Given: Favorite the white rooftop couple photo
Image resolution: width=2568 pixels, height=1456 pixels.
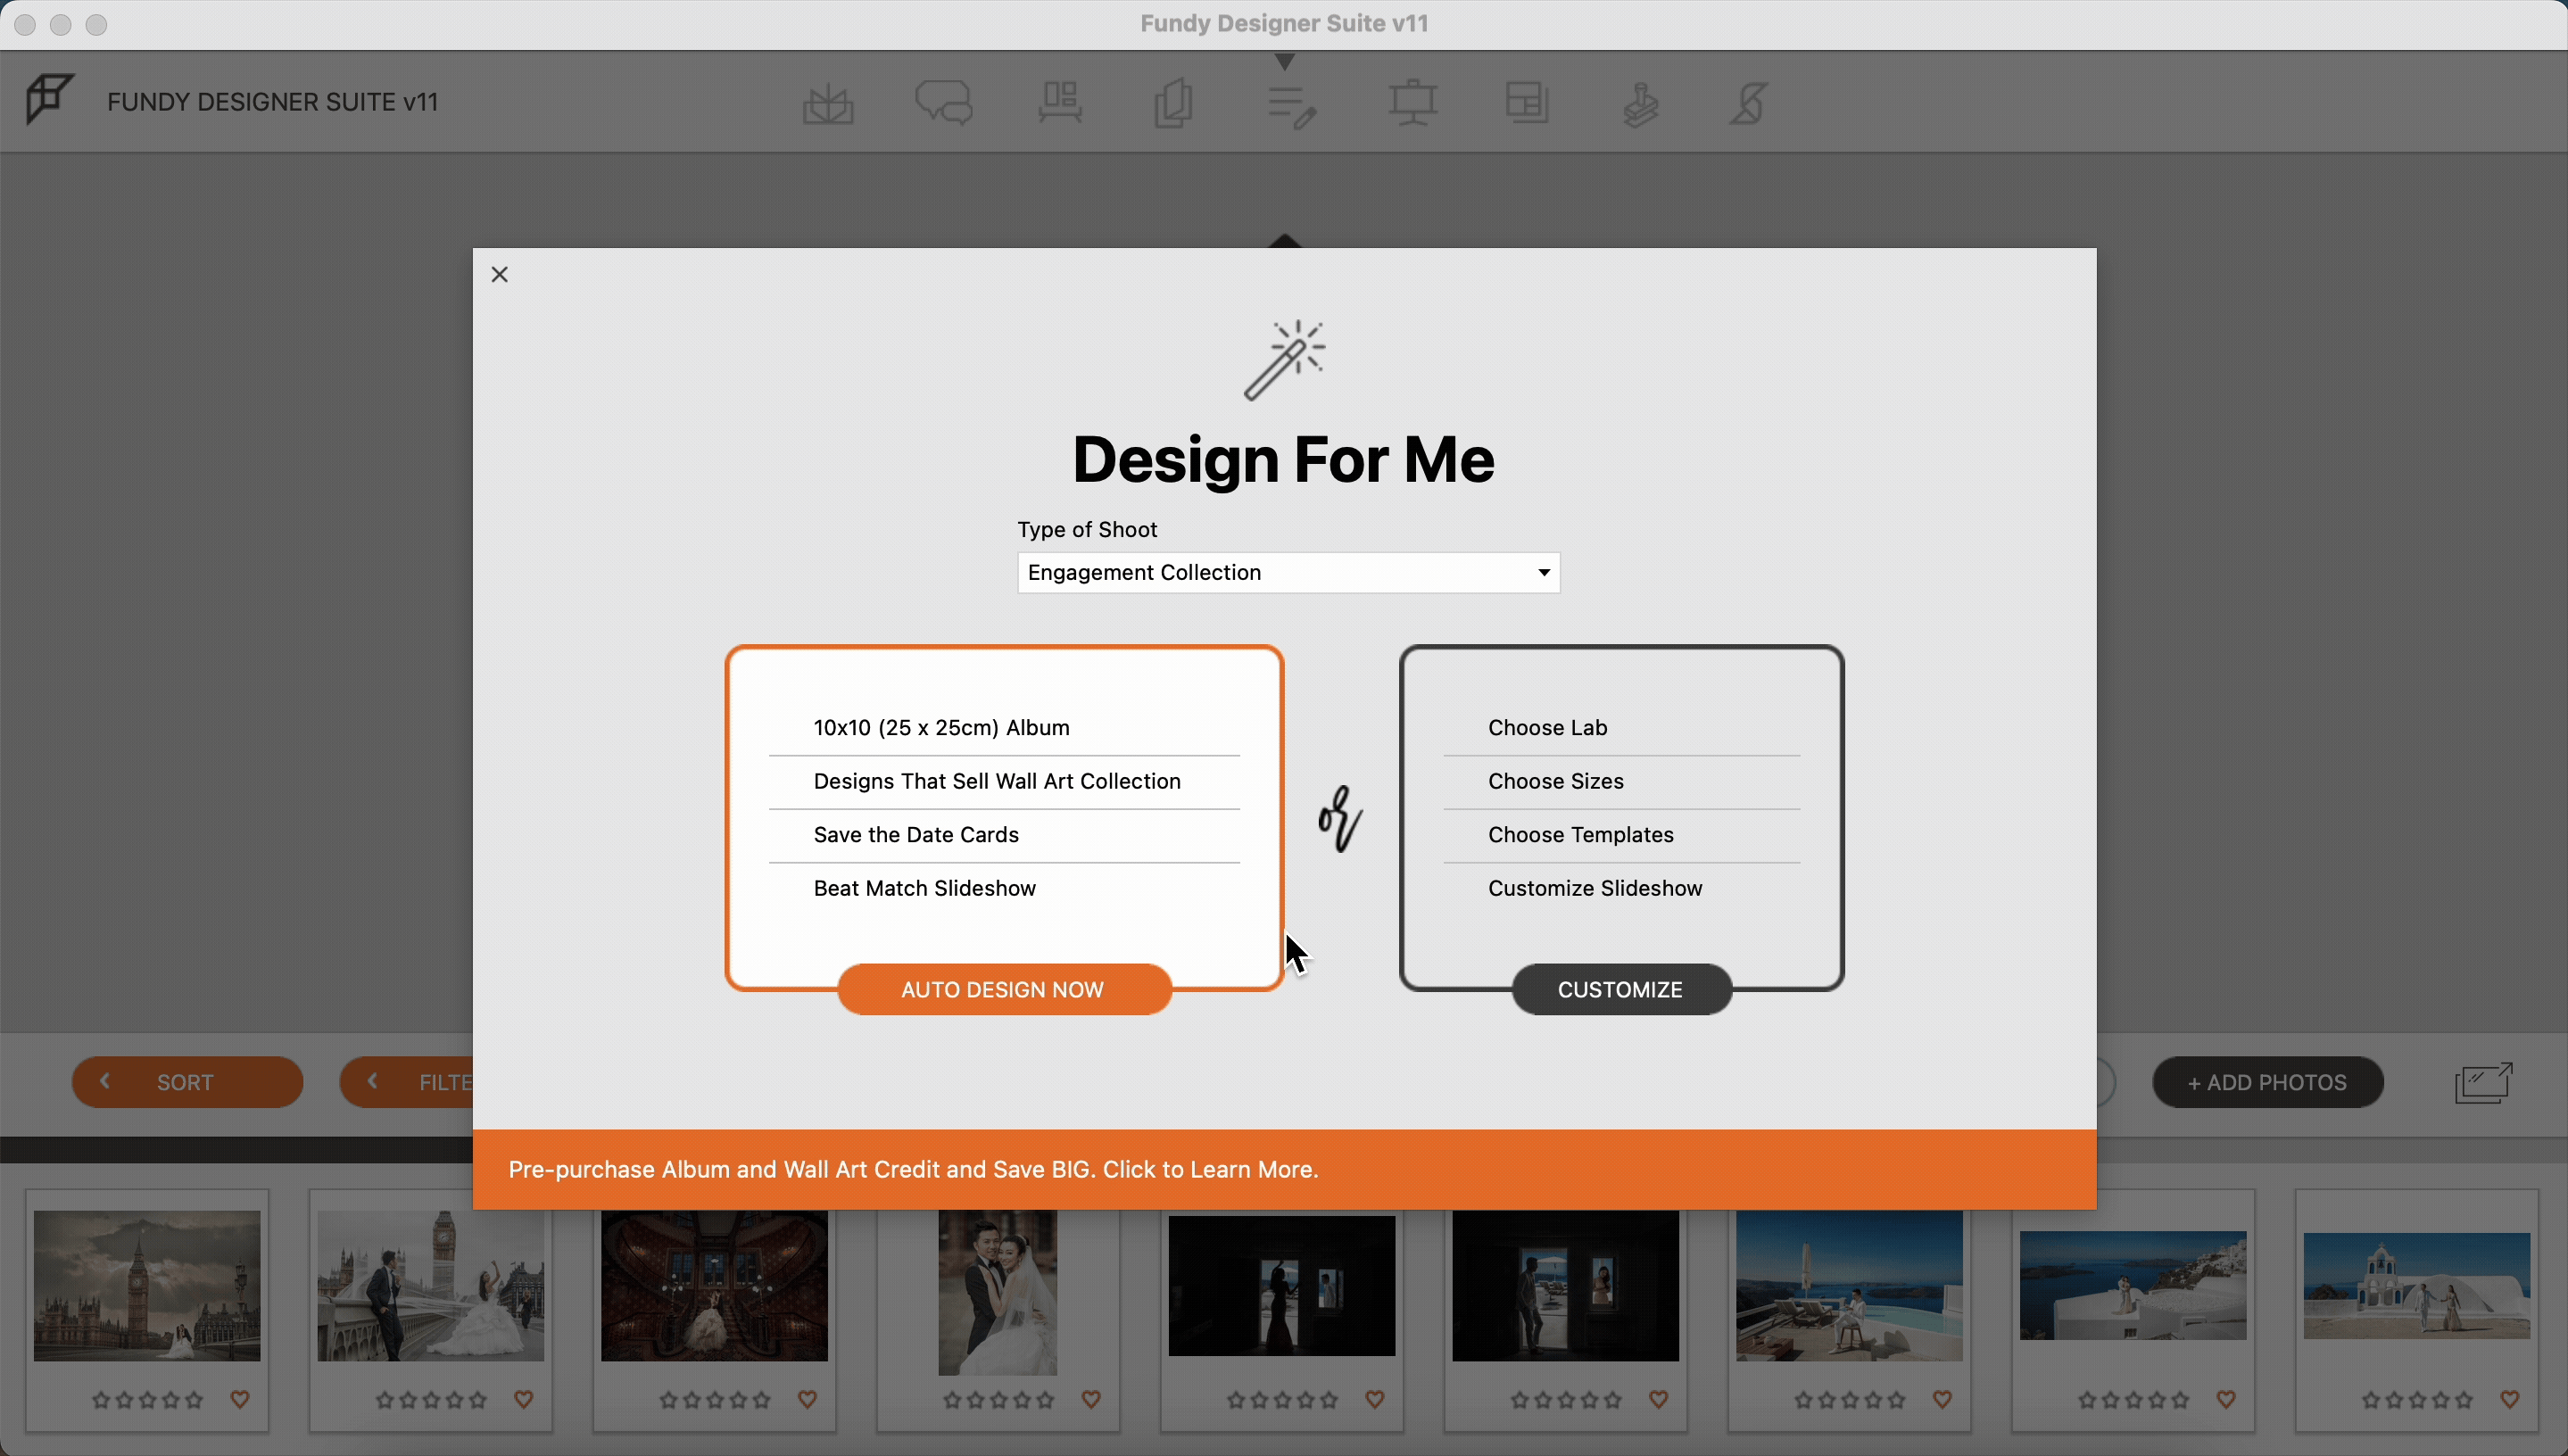Looking at the screenshot, I should pyautogui.click(x=2227, y=1400).
